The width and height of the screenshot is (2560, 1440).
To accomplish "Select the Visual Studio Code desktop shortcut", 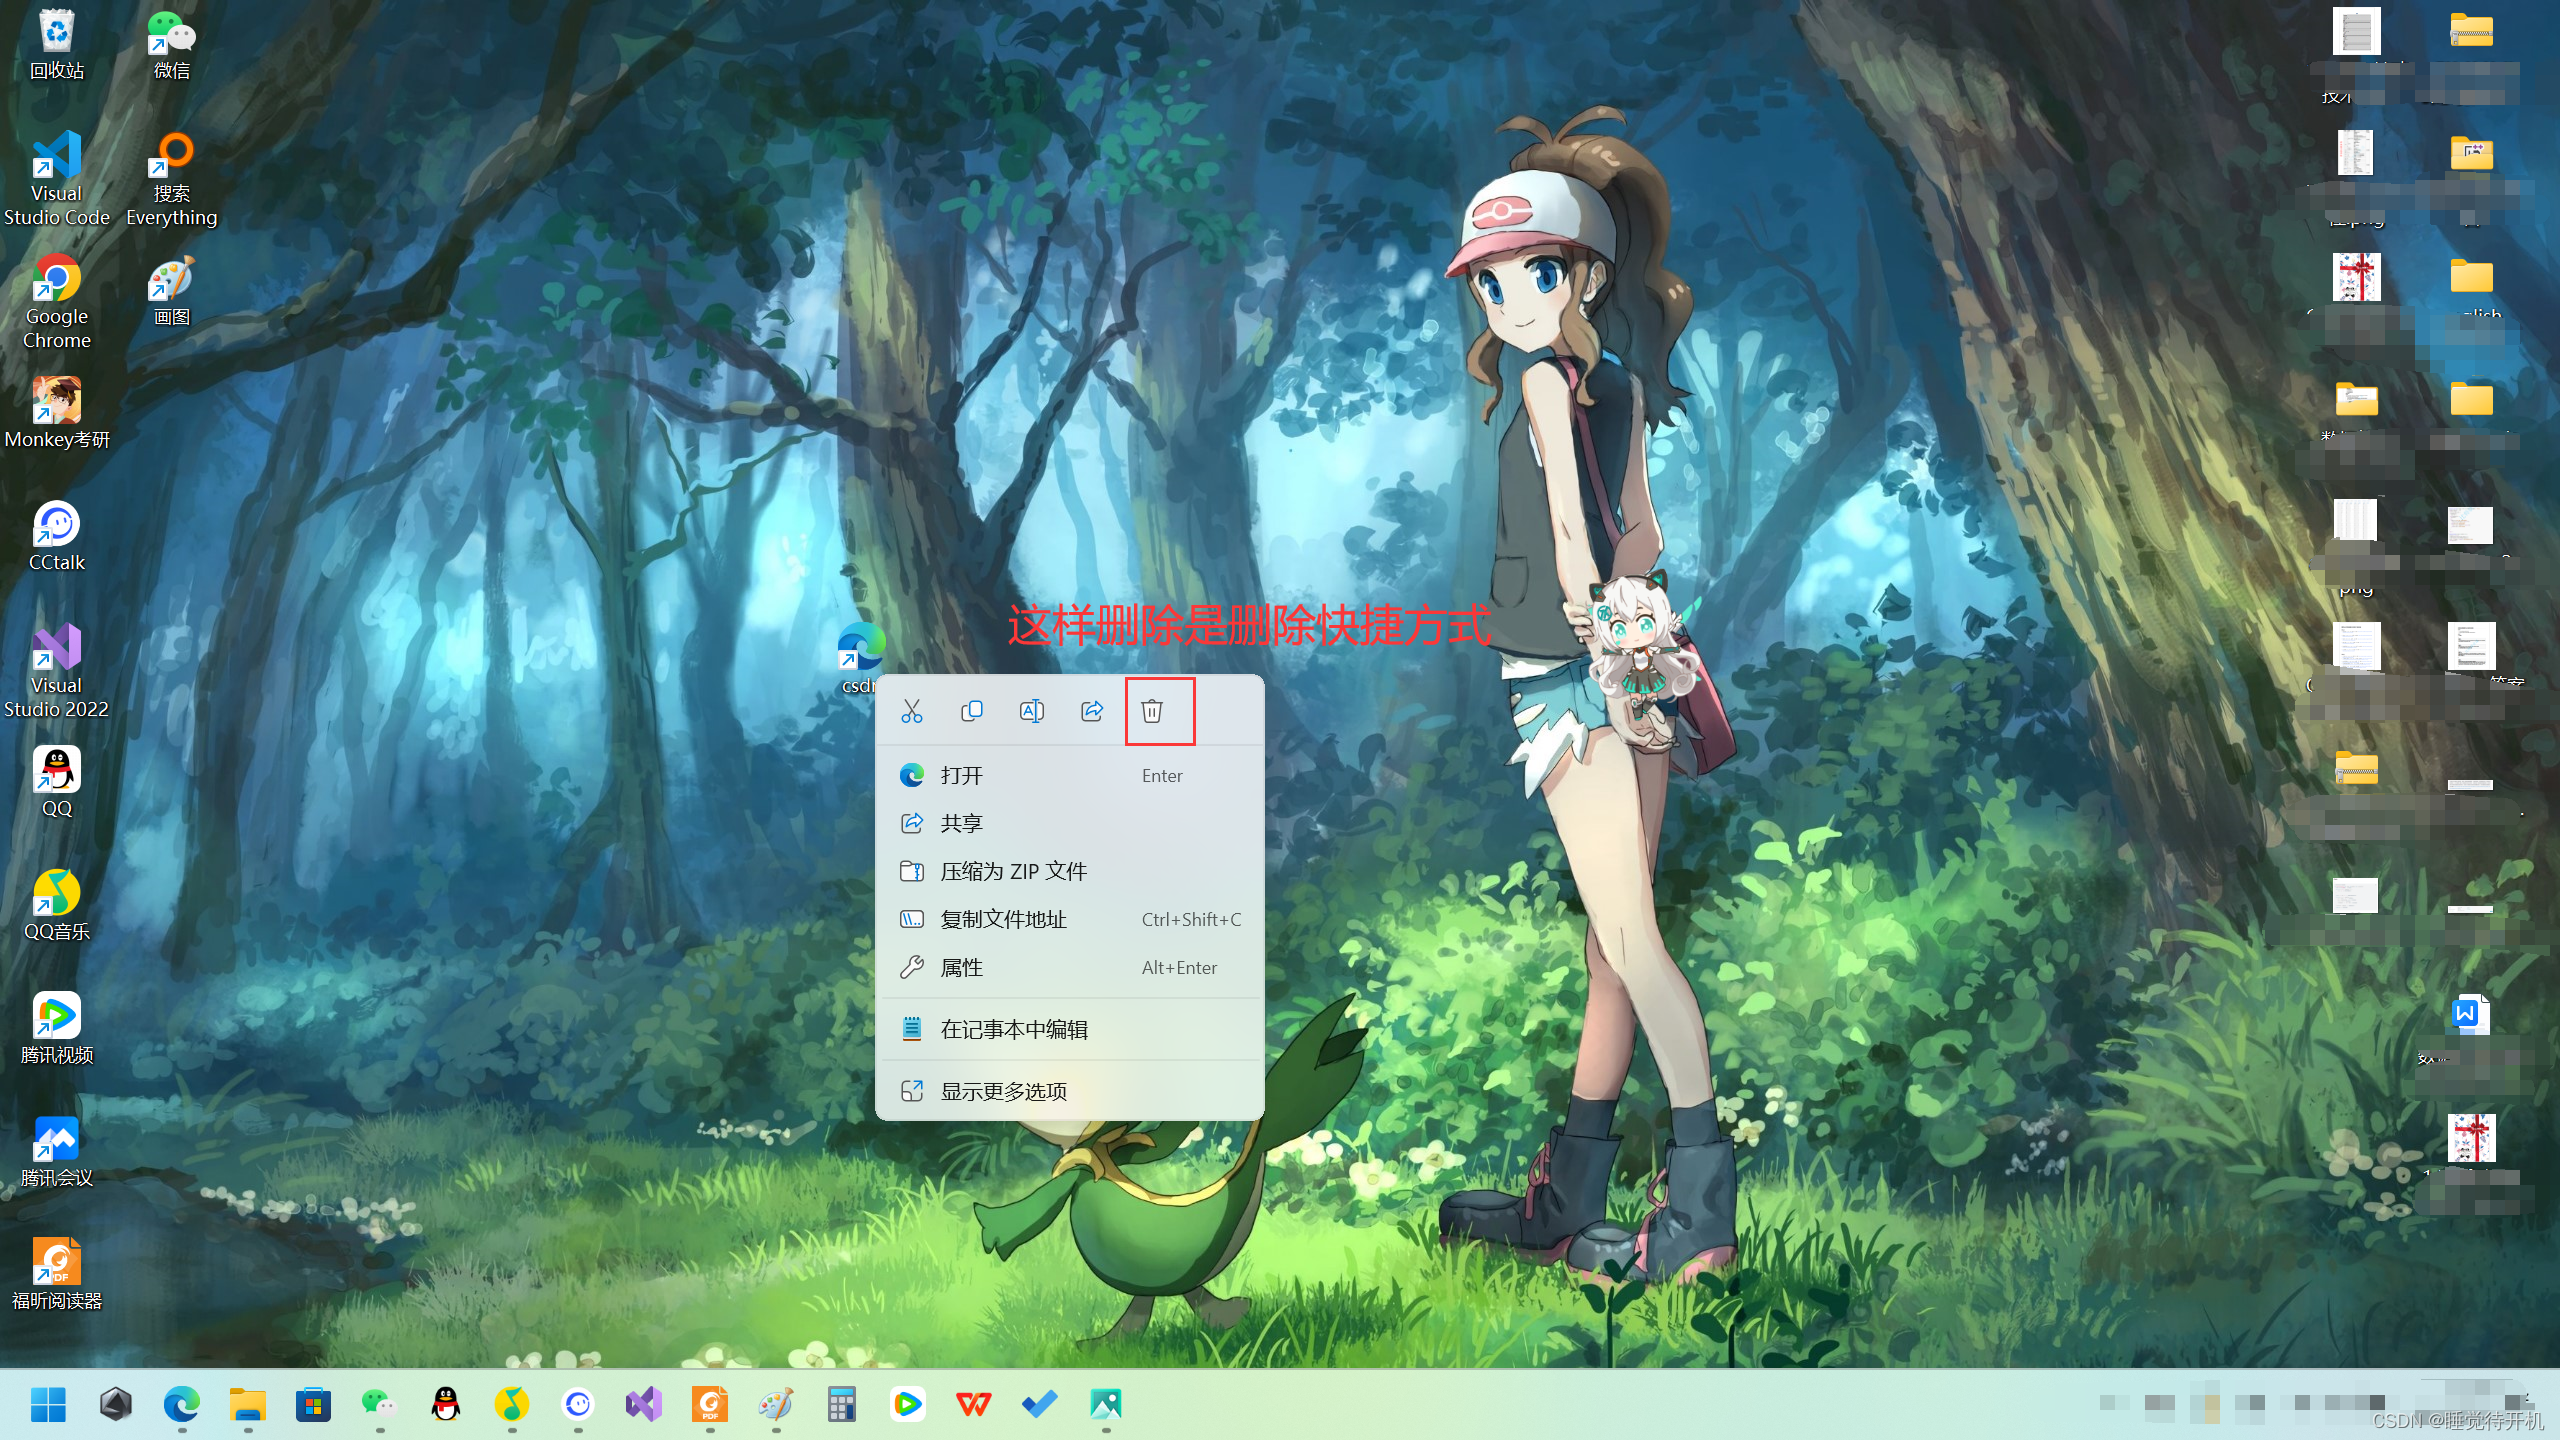I will pos(57,179).
